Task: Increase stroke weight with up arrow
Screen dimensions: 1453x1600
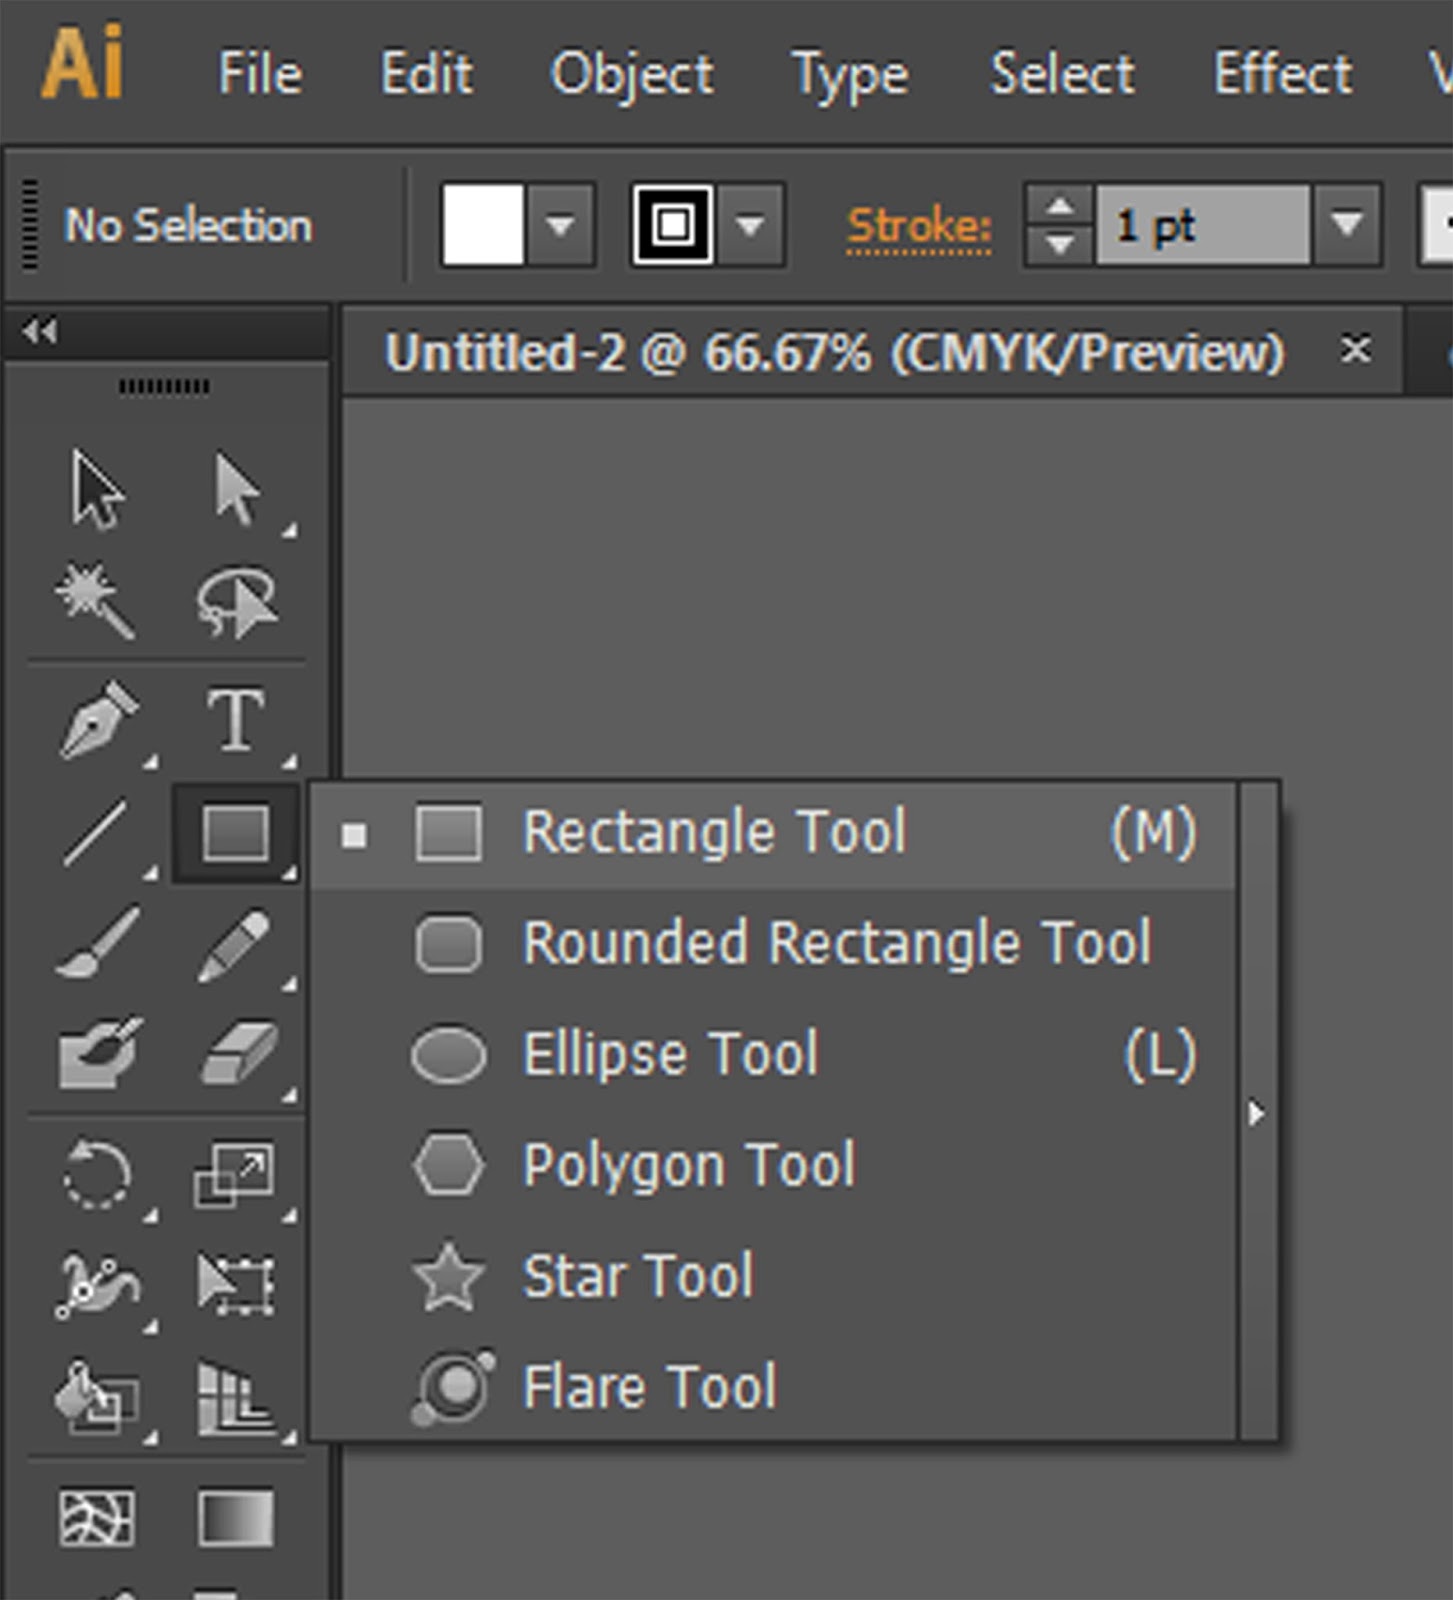Action: (x=1060, y=206)
